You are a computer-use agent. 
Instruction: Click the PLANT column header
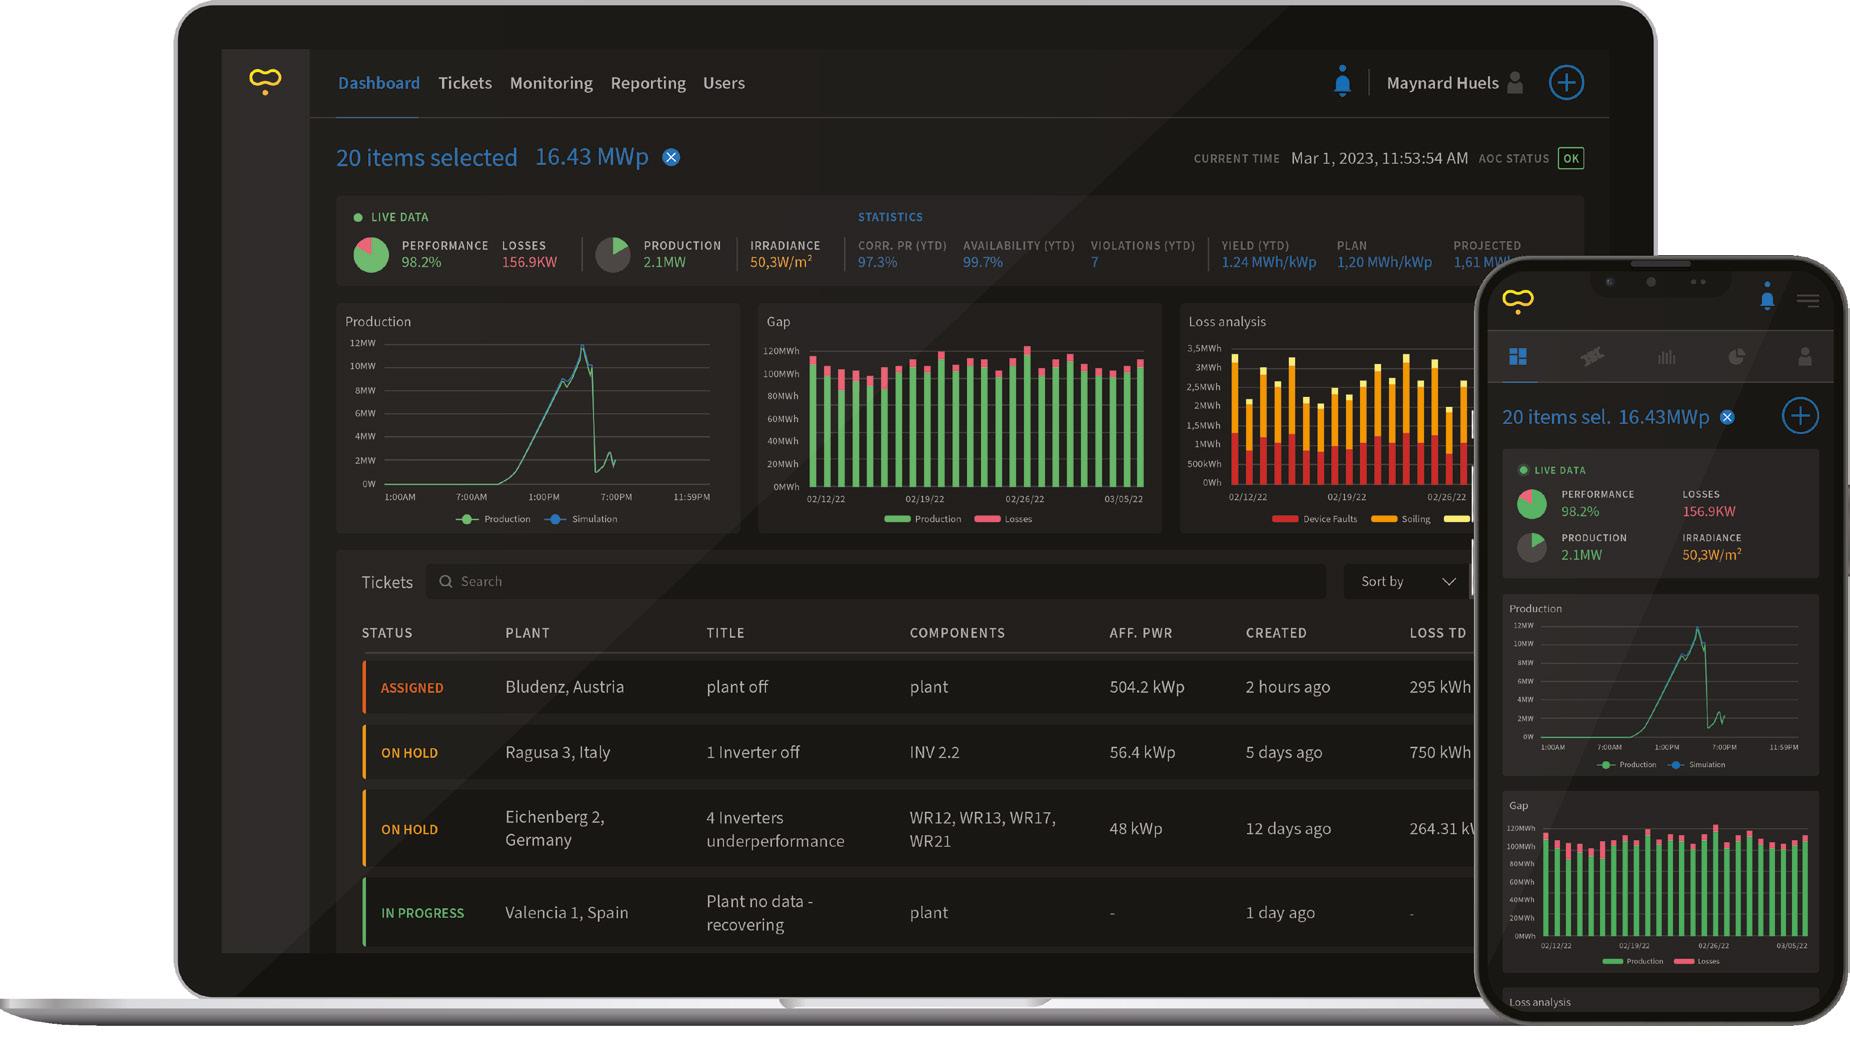[527, 633]
